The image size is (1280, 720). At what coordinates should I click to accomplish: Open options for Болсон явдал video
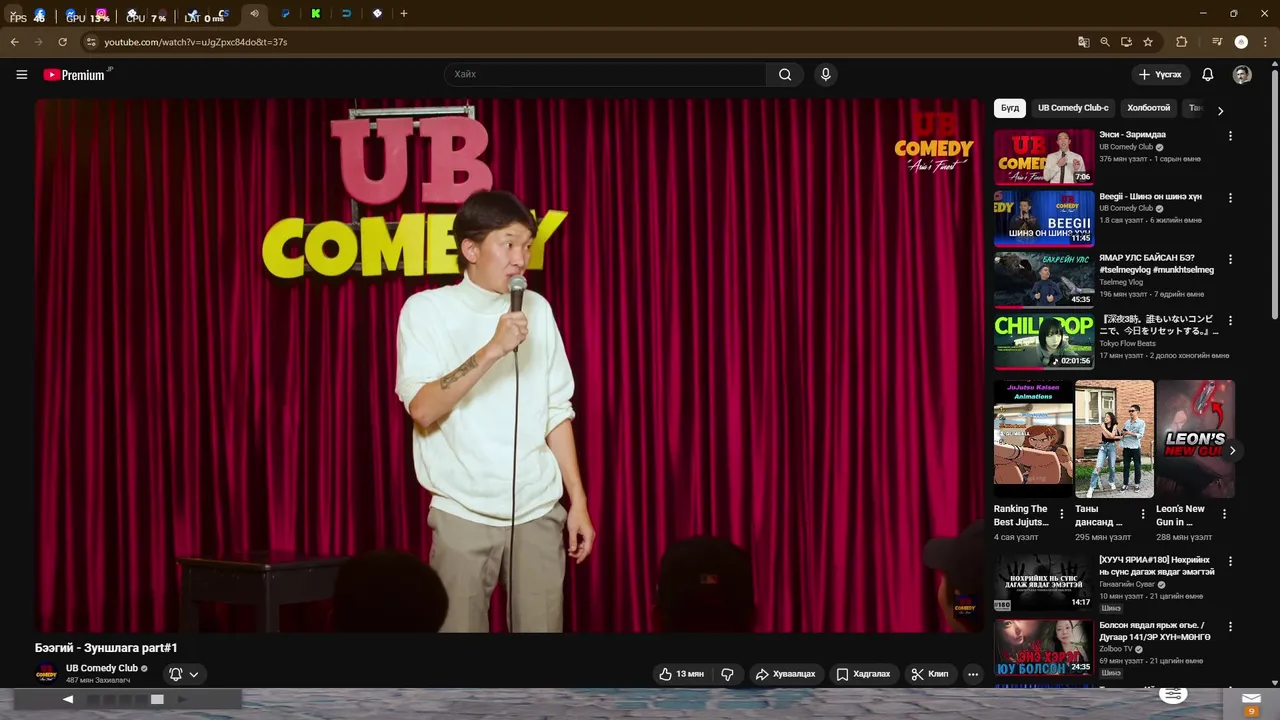[1230, 627]
